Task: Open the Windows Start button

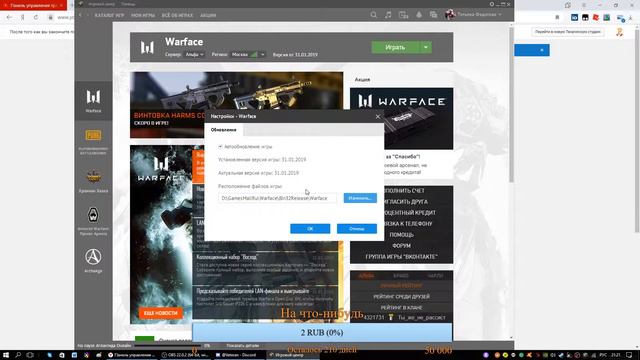Action: pyautogui.click(x=6, y=355)
